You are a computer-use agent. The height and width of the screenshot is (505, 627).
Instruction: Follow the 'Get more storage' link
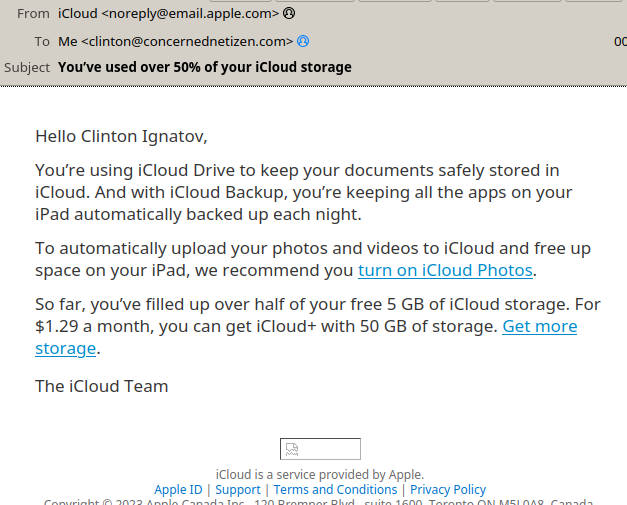539,327
